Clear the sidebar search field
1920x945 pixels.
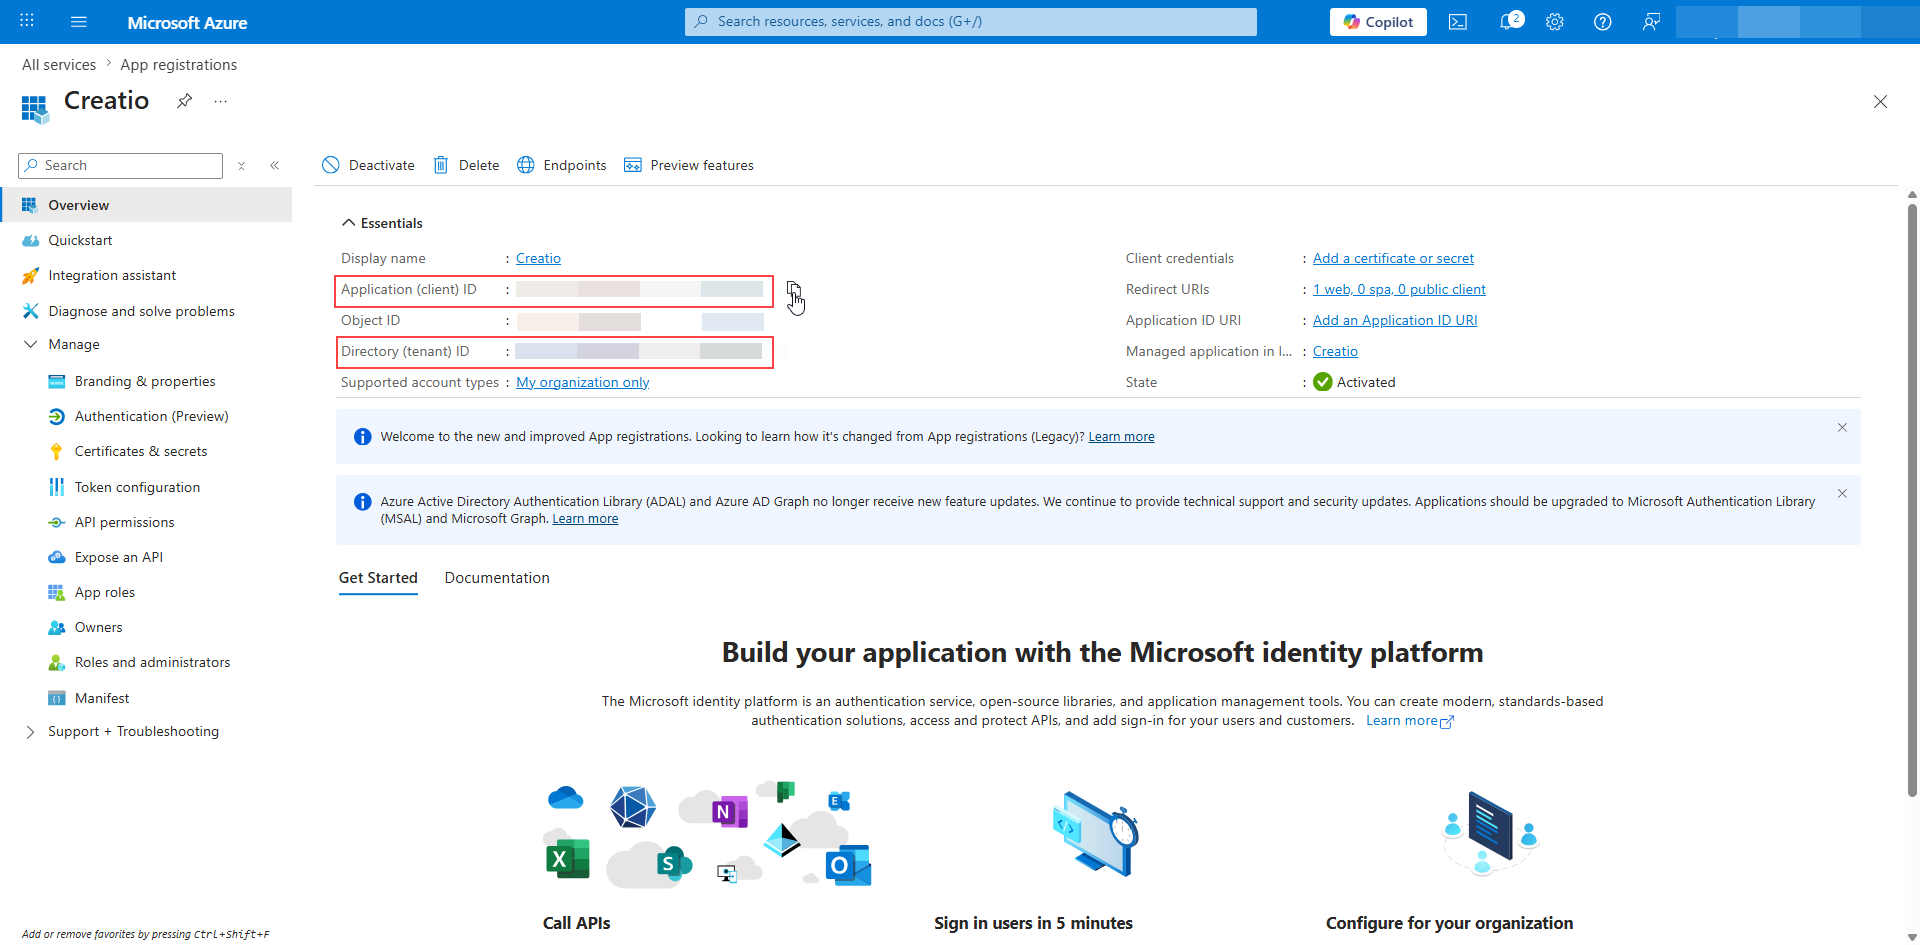coord(241,166)
